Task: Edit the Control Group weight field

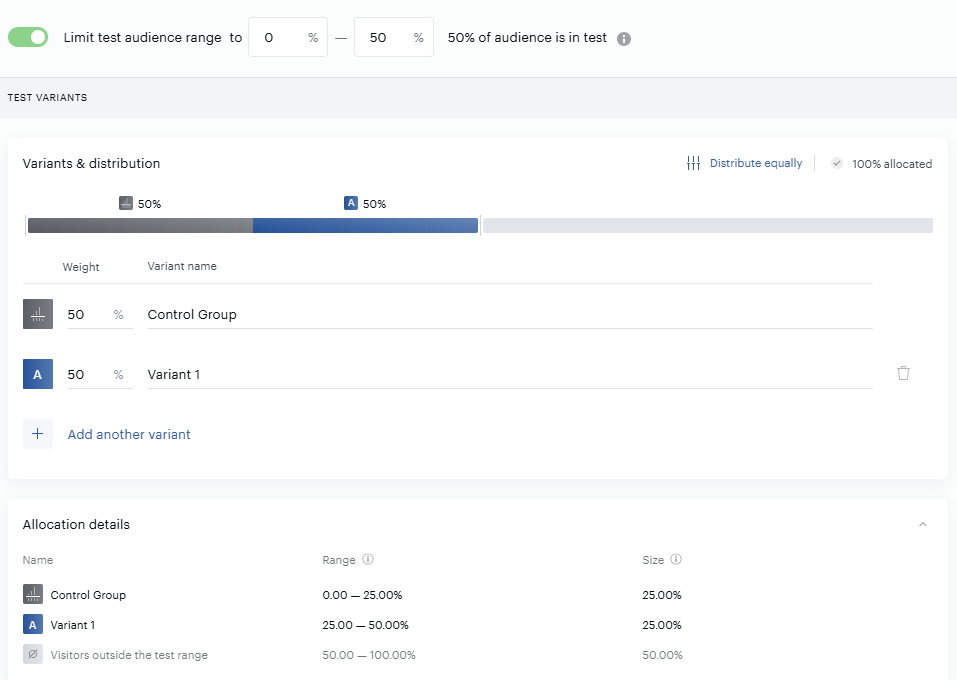Action: tap(100, 314)
